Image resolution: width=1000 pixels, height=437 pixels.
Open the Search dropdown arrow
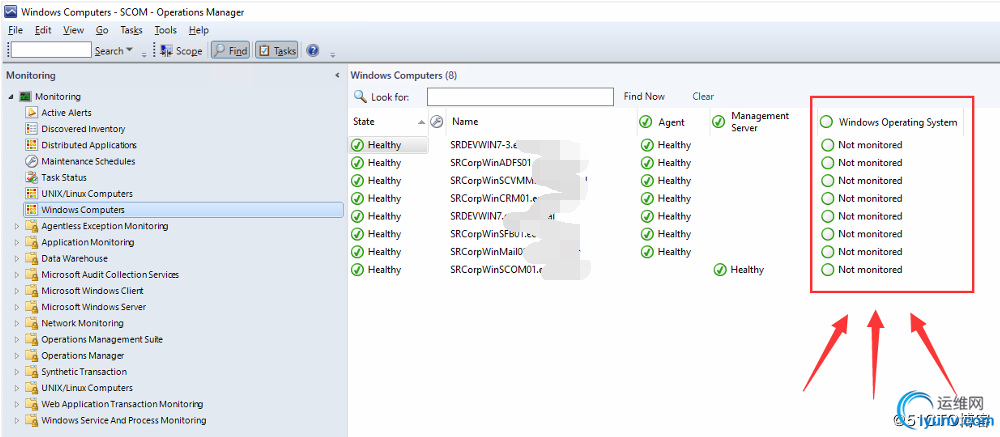click(x=129, y=50)
